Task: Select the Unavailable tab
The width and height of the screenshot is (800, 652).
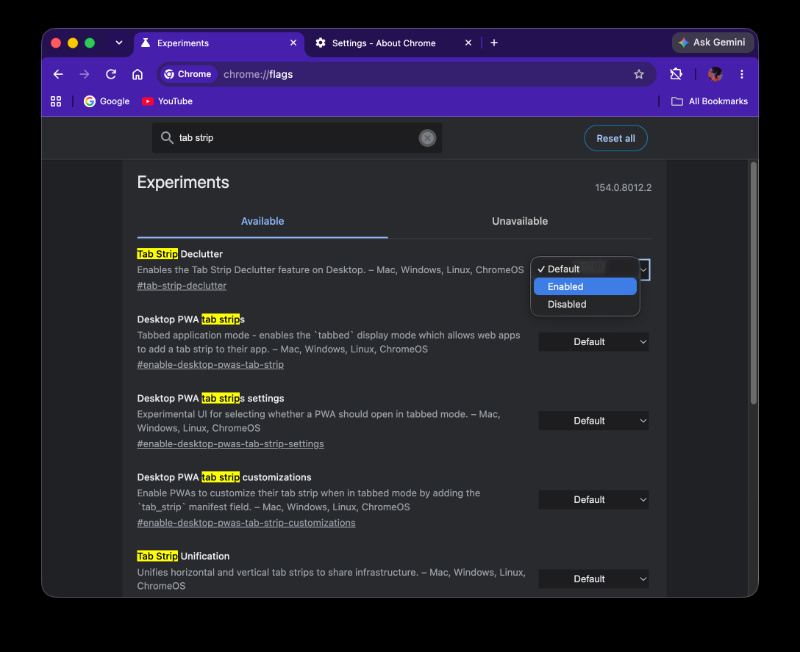Action: pyautogui.click(x=519, y=221)
